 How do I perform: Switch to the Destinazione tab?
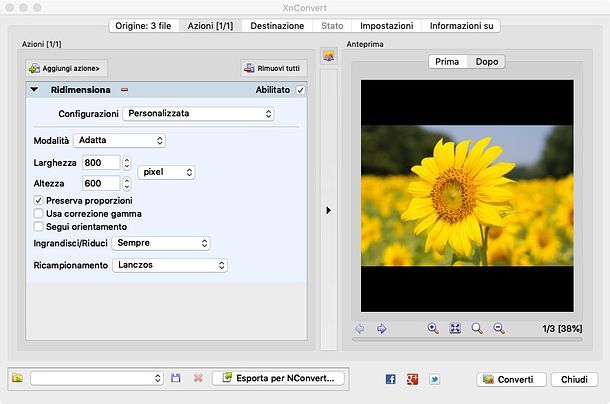coord(277,25)
